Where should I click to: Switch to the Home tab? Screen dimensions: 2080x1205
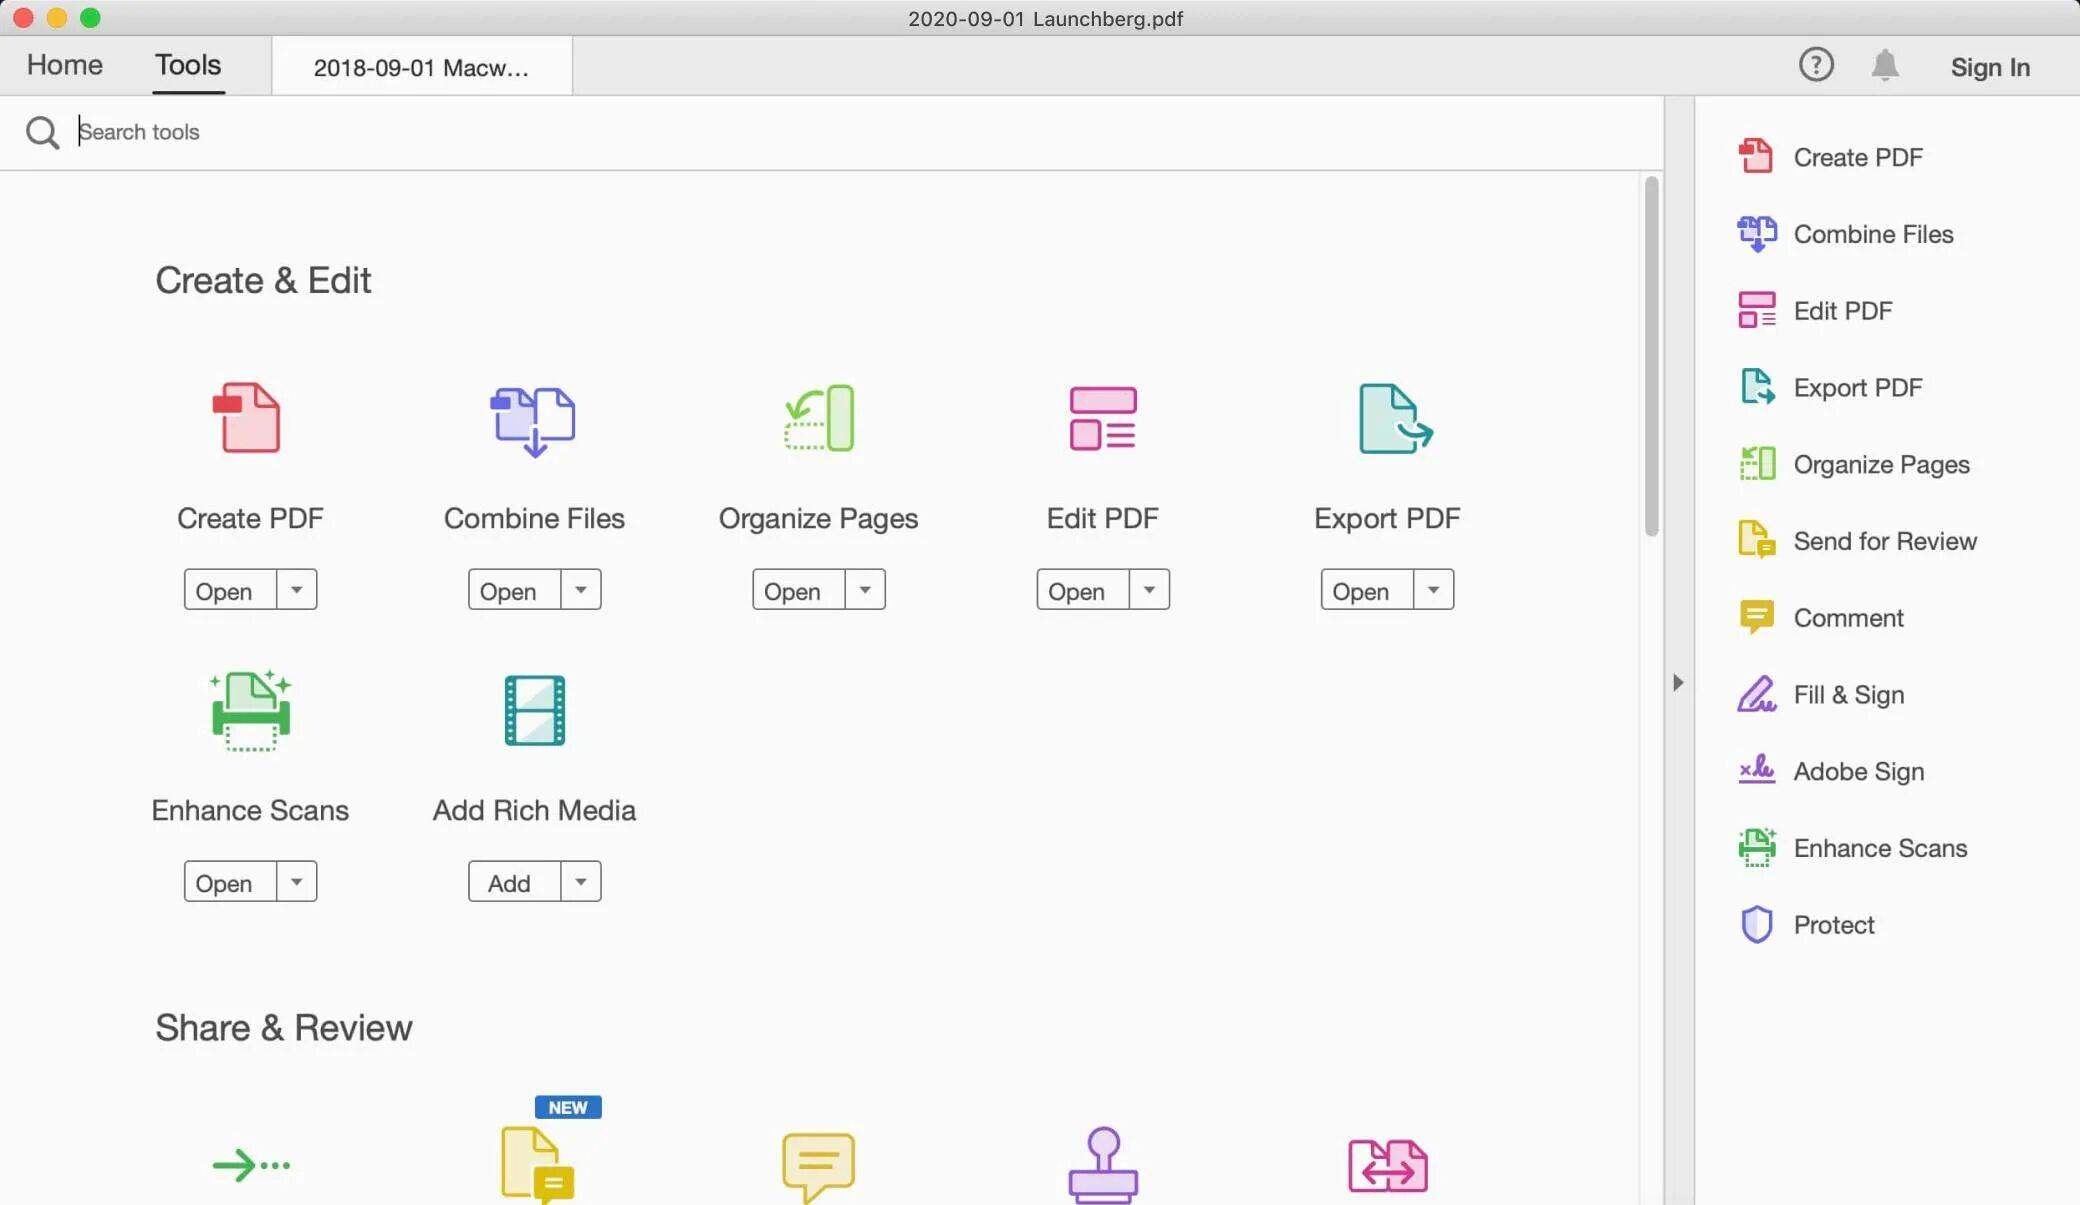coord(65,65)
